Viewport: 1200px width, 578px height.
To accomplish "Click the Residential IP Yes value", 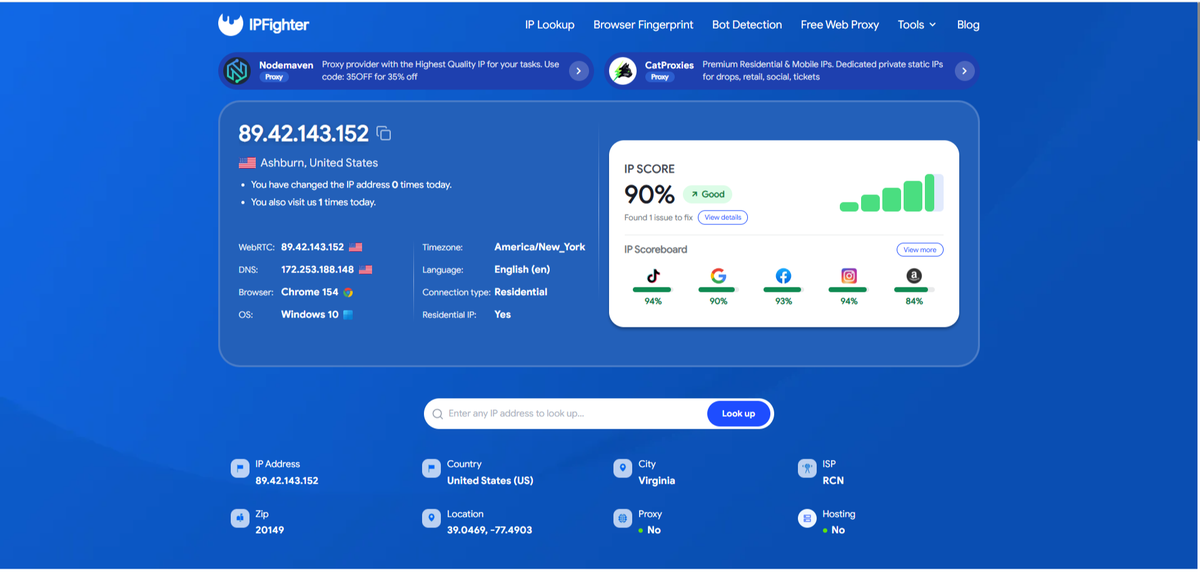I will click(502, 315).
